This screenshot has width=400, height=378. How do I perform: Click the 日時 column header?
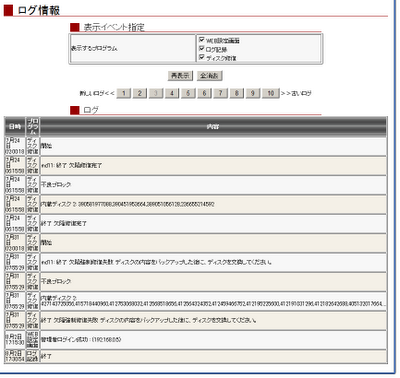pyautogui.click(x=15, y=127)
